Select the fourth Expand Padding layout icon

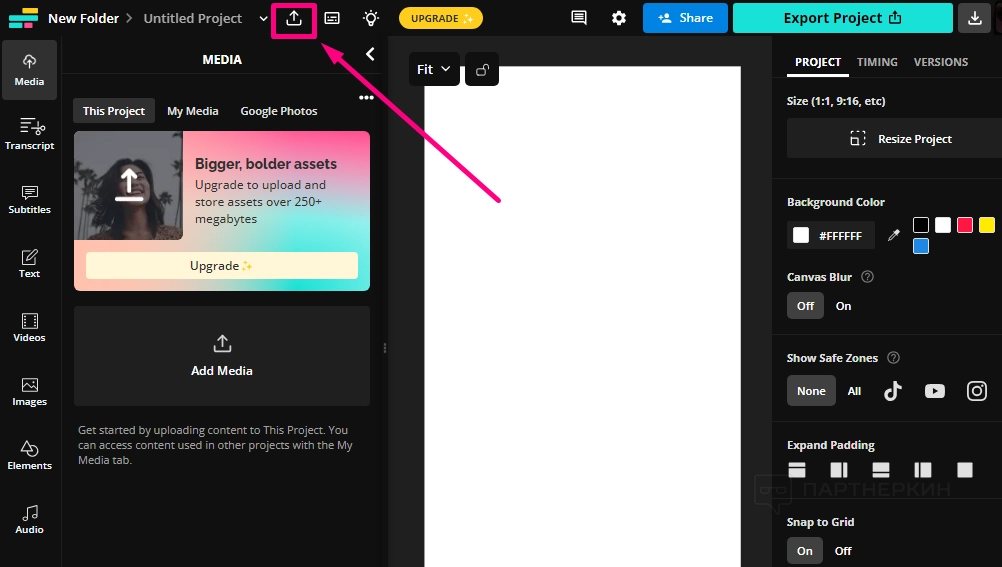(x=923, y=470)
